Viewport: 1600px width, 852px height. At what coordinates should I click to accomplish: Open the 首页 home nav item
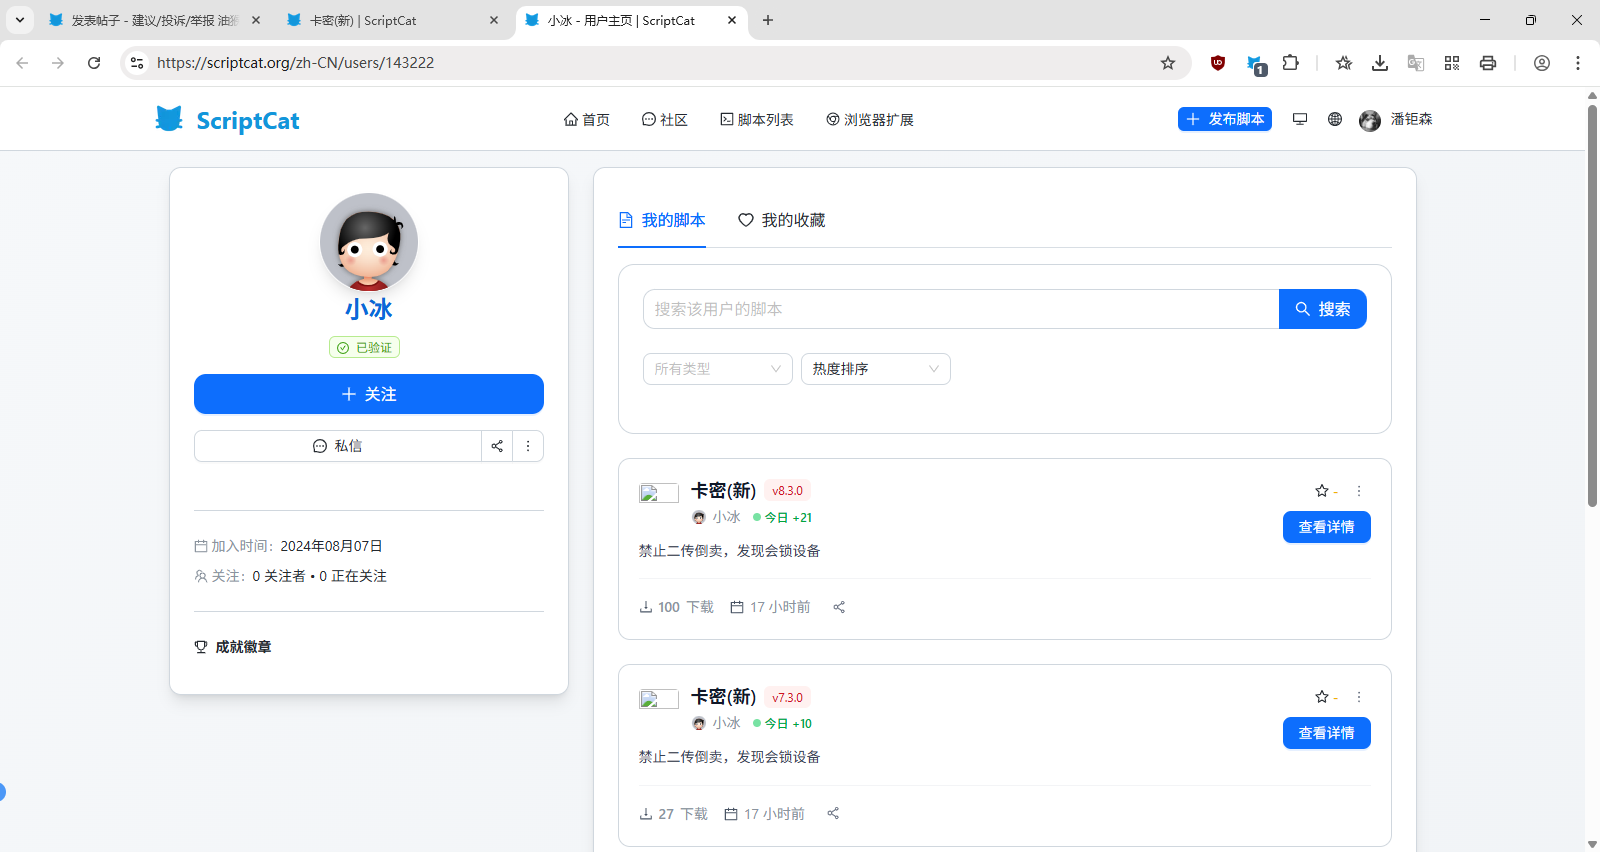click(587, 120)
